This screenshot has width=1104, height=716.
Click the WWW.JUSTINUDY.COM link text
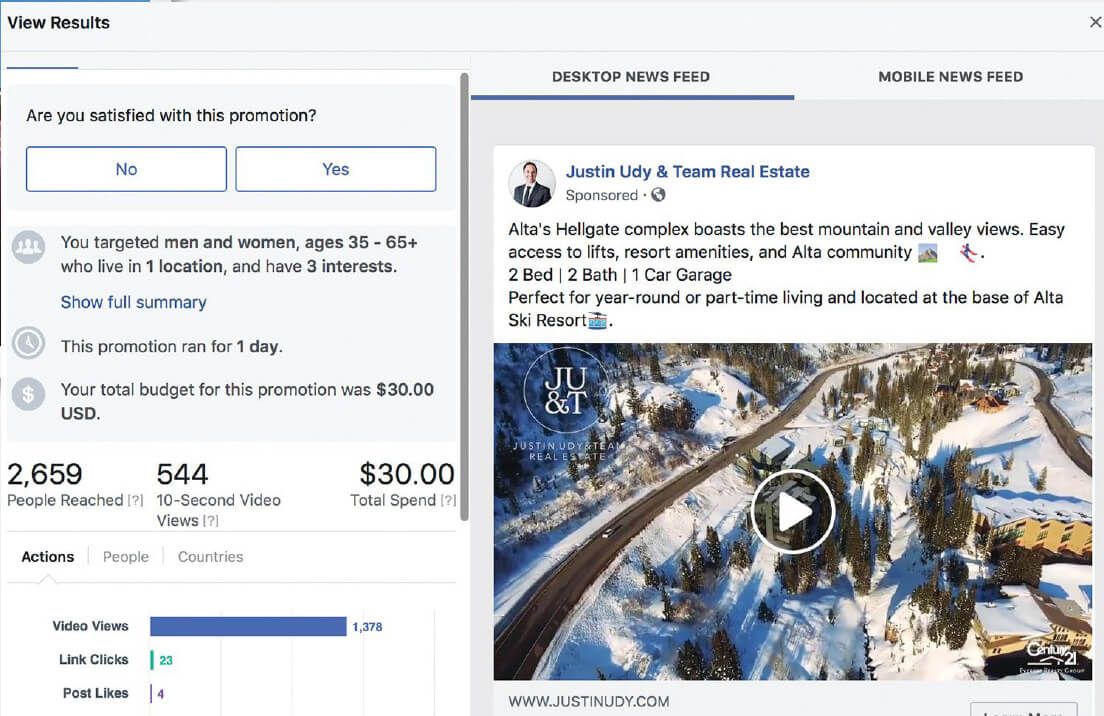click(x=589, y=701)
